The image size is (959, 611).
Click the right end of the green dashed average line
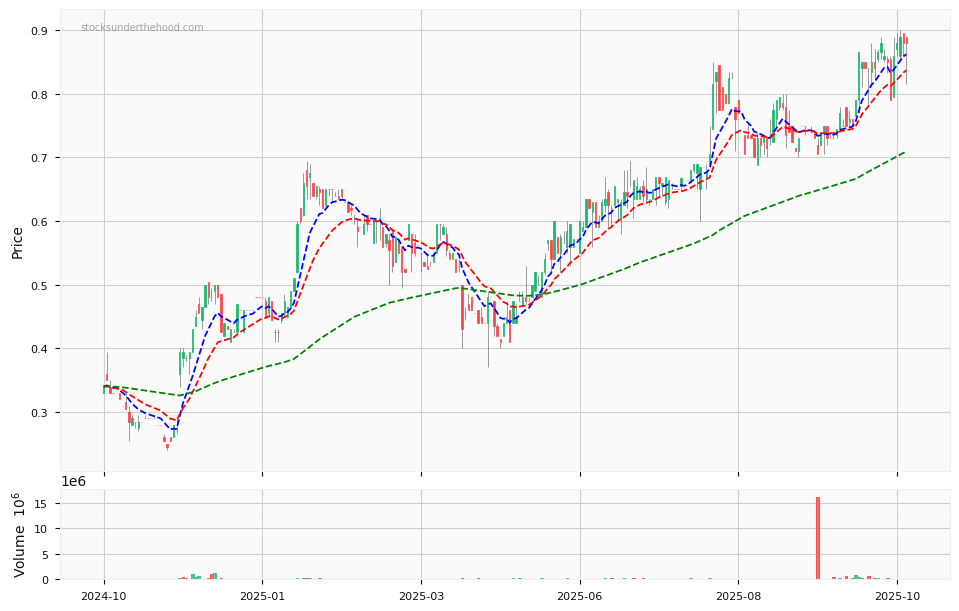click(904, 153)
